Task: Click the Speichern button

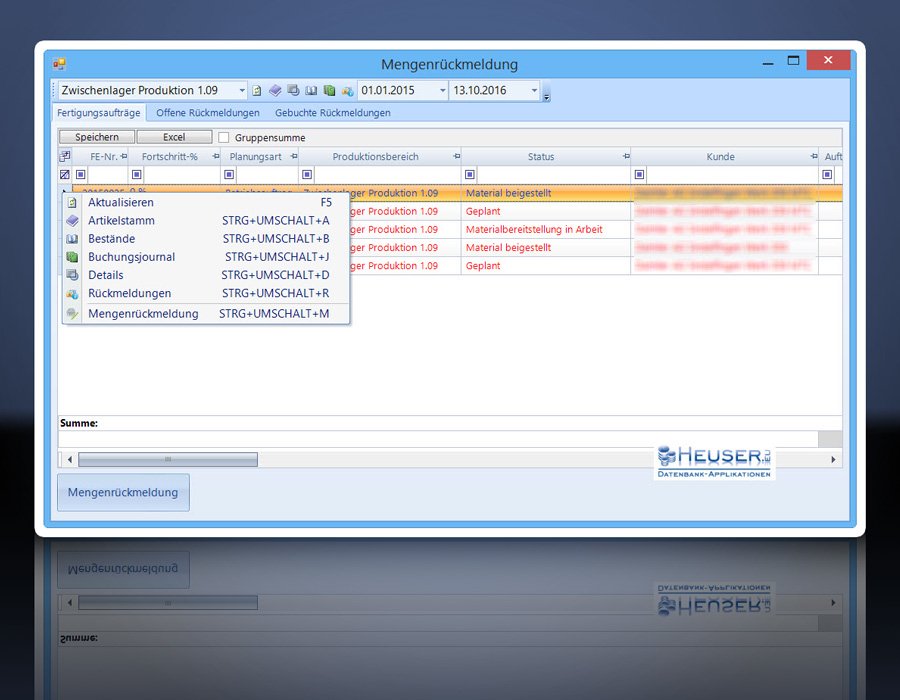Action: pyautogui.click(x=97, y=137)
